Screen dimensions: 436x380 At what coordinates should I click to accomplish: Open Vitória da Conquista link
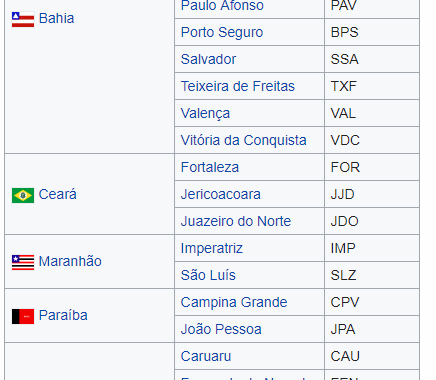pyautogui.click(x=243, y=140)
